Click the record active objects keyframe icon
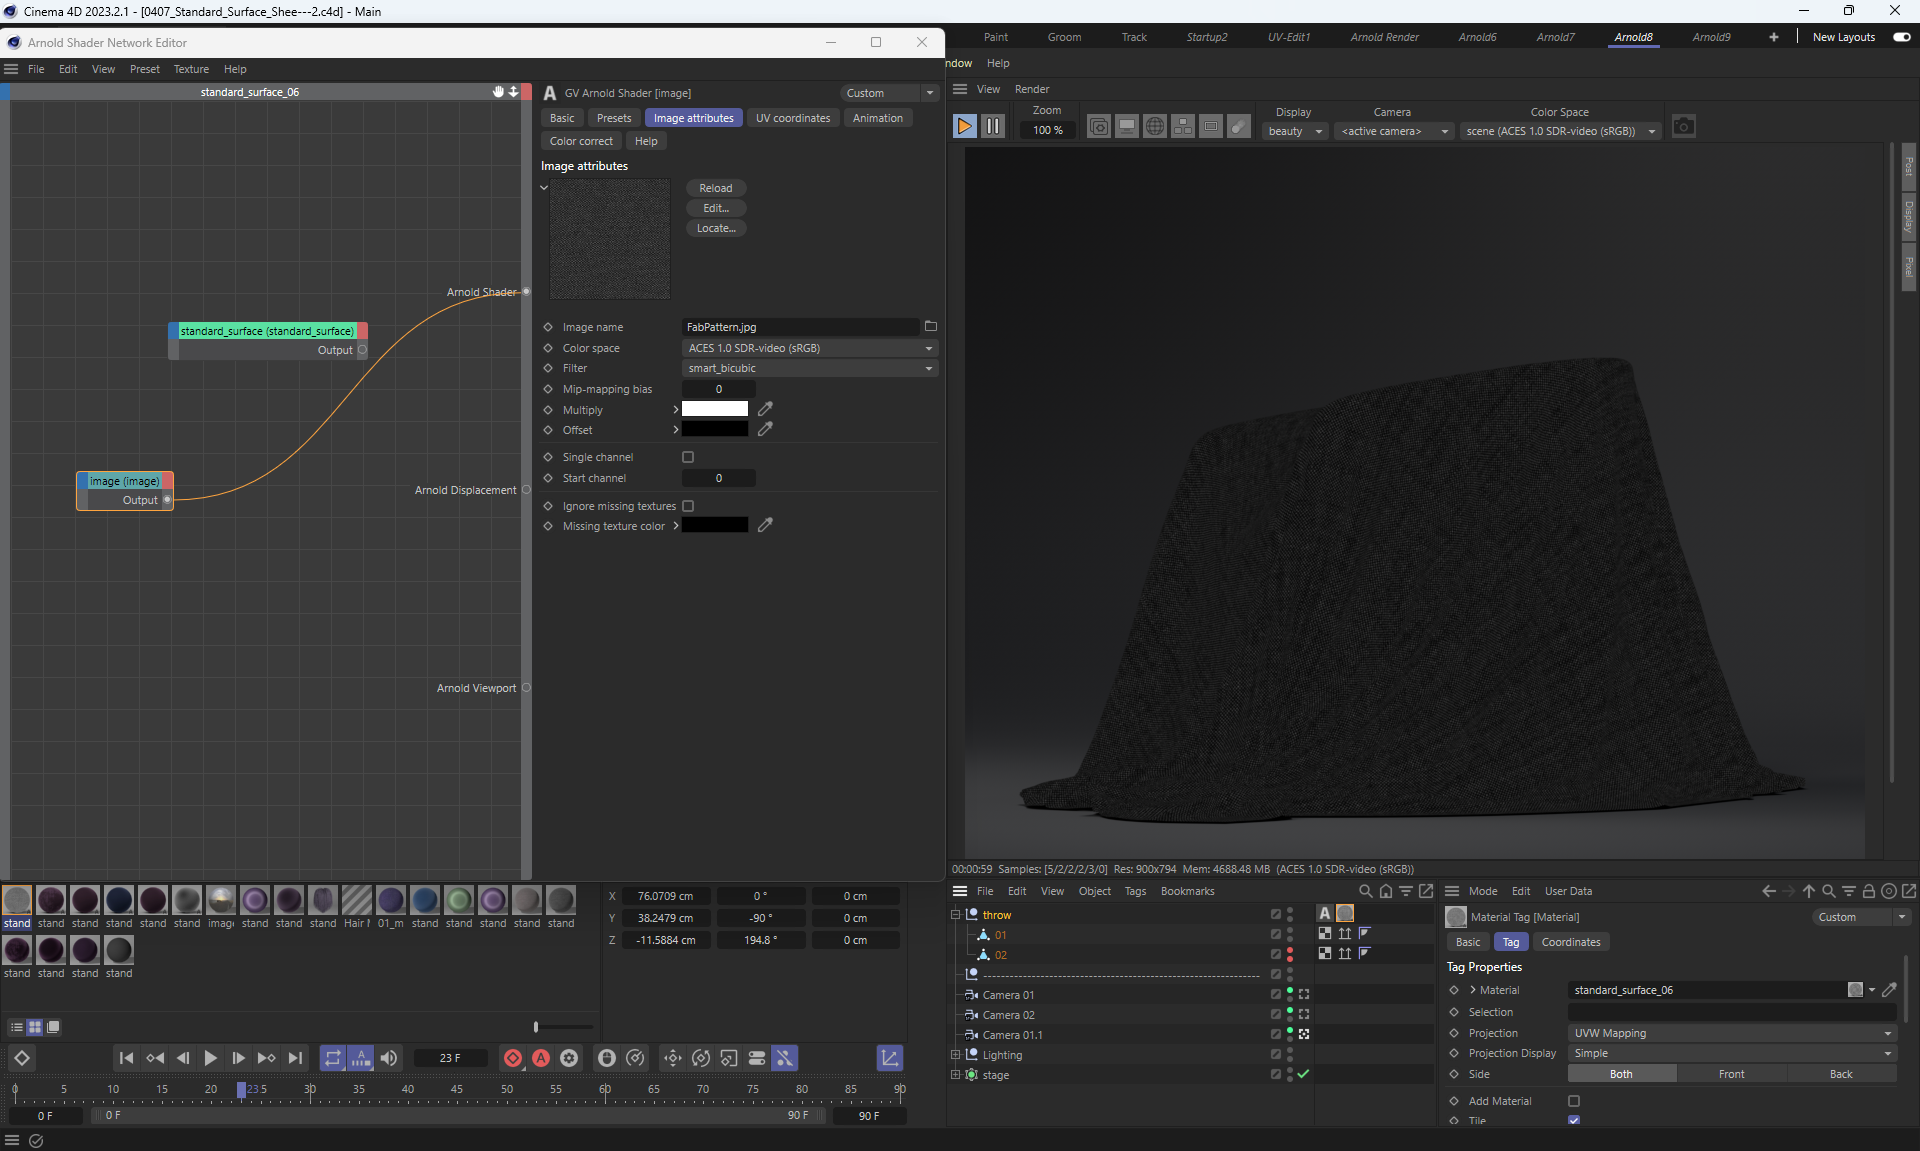The width and height of the screenshot is (1920, 1151). (x=513, y=1058)
